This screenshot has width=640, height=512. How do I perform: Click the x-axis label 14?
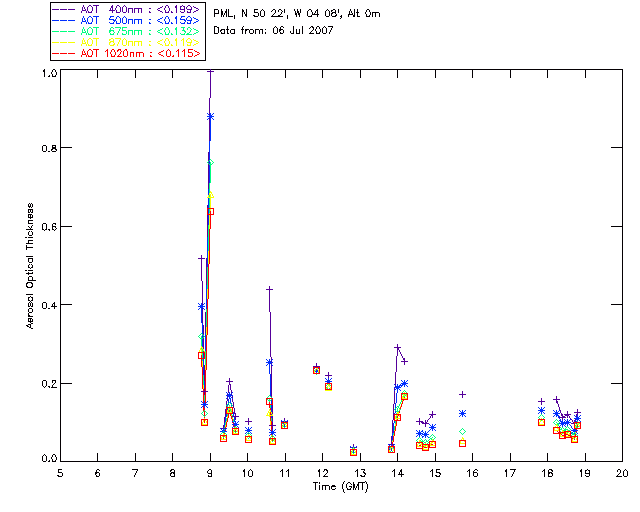398,473
